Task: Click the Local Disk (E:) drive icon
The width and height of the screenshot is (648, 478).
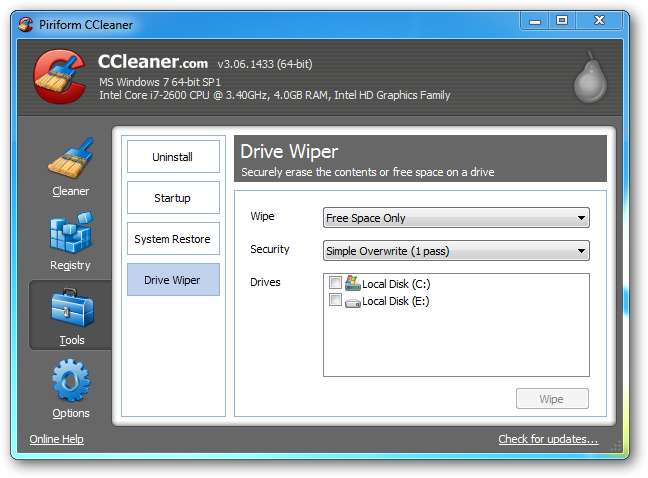Action: (353, 303)
